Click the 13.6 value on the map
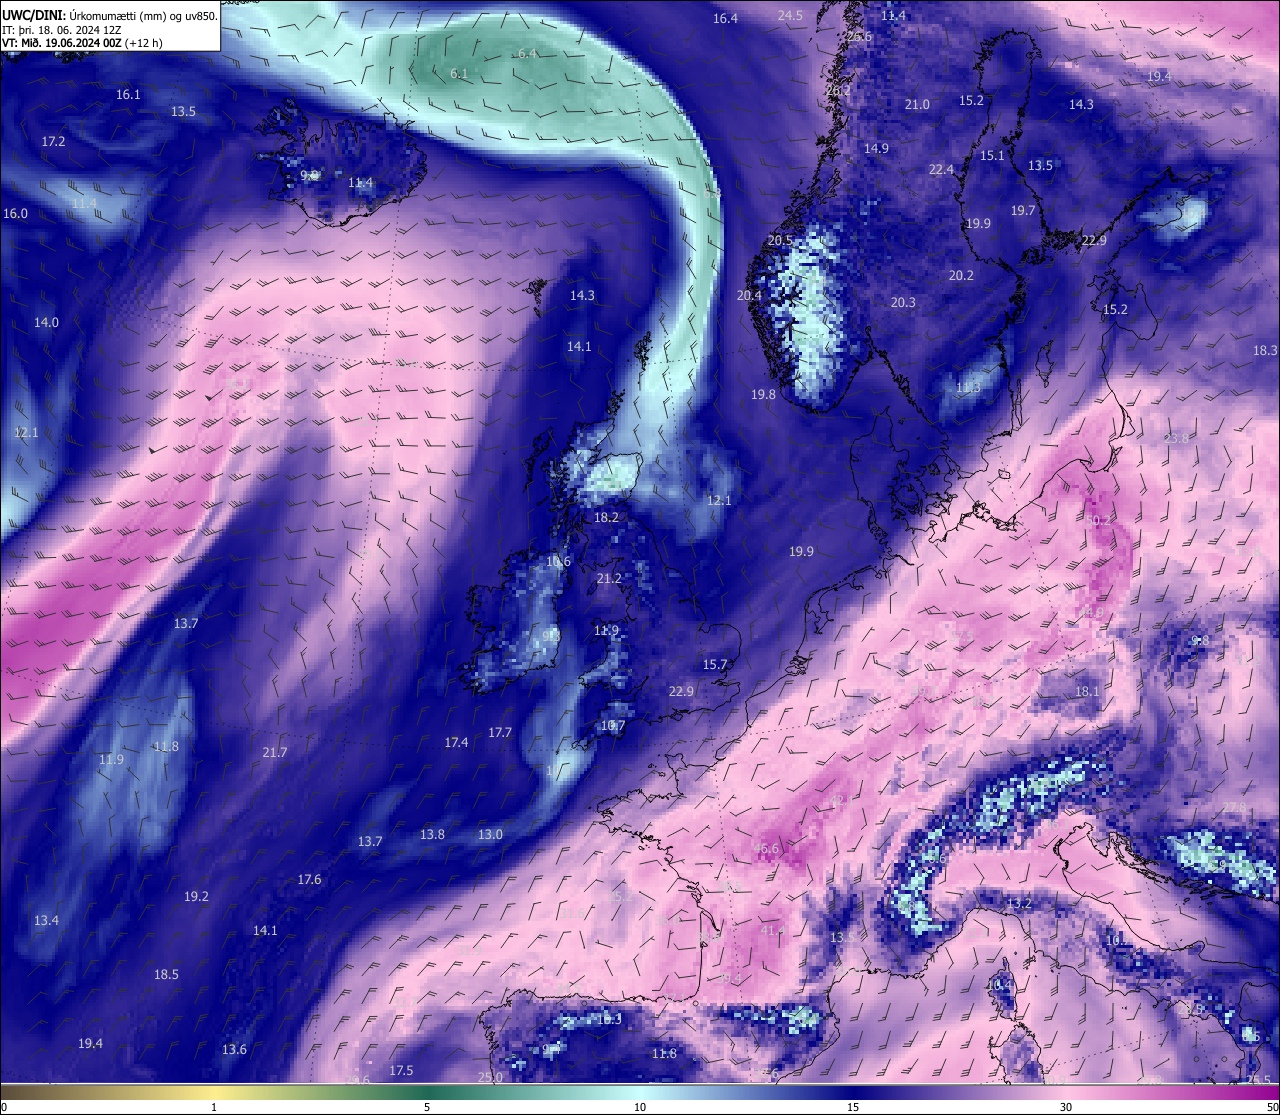Image resolution: width=1280 pixels, height=1115 pixels. pos(234,1050)
